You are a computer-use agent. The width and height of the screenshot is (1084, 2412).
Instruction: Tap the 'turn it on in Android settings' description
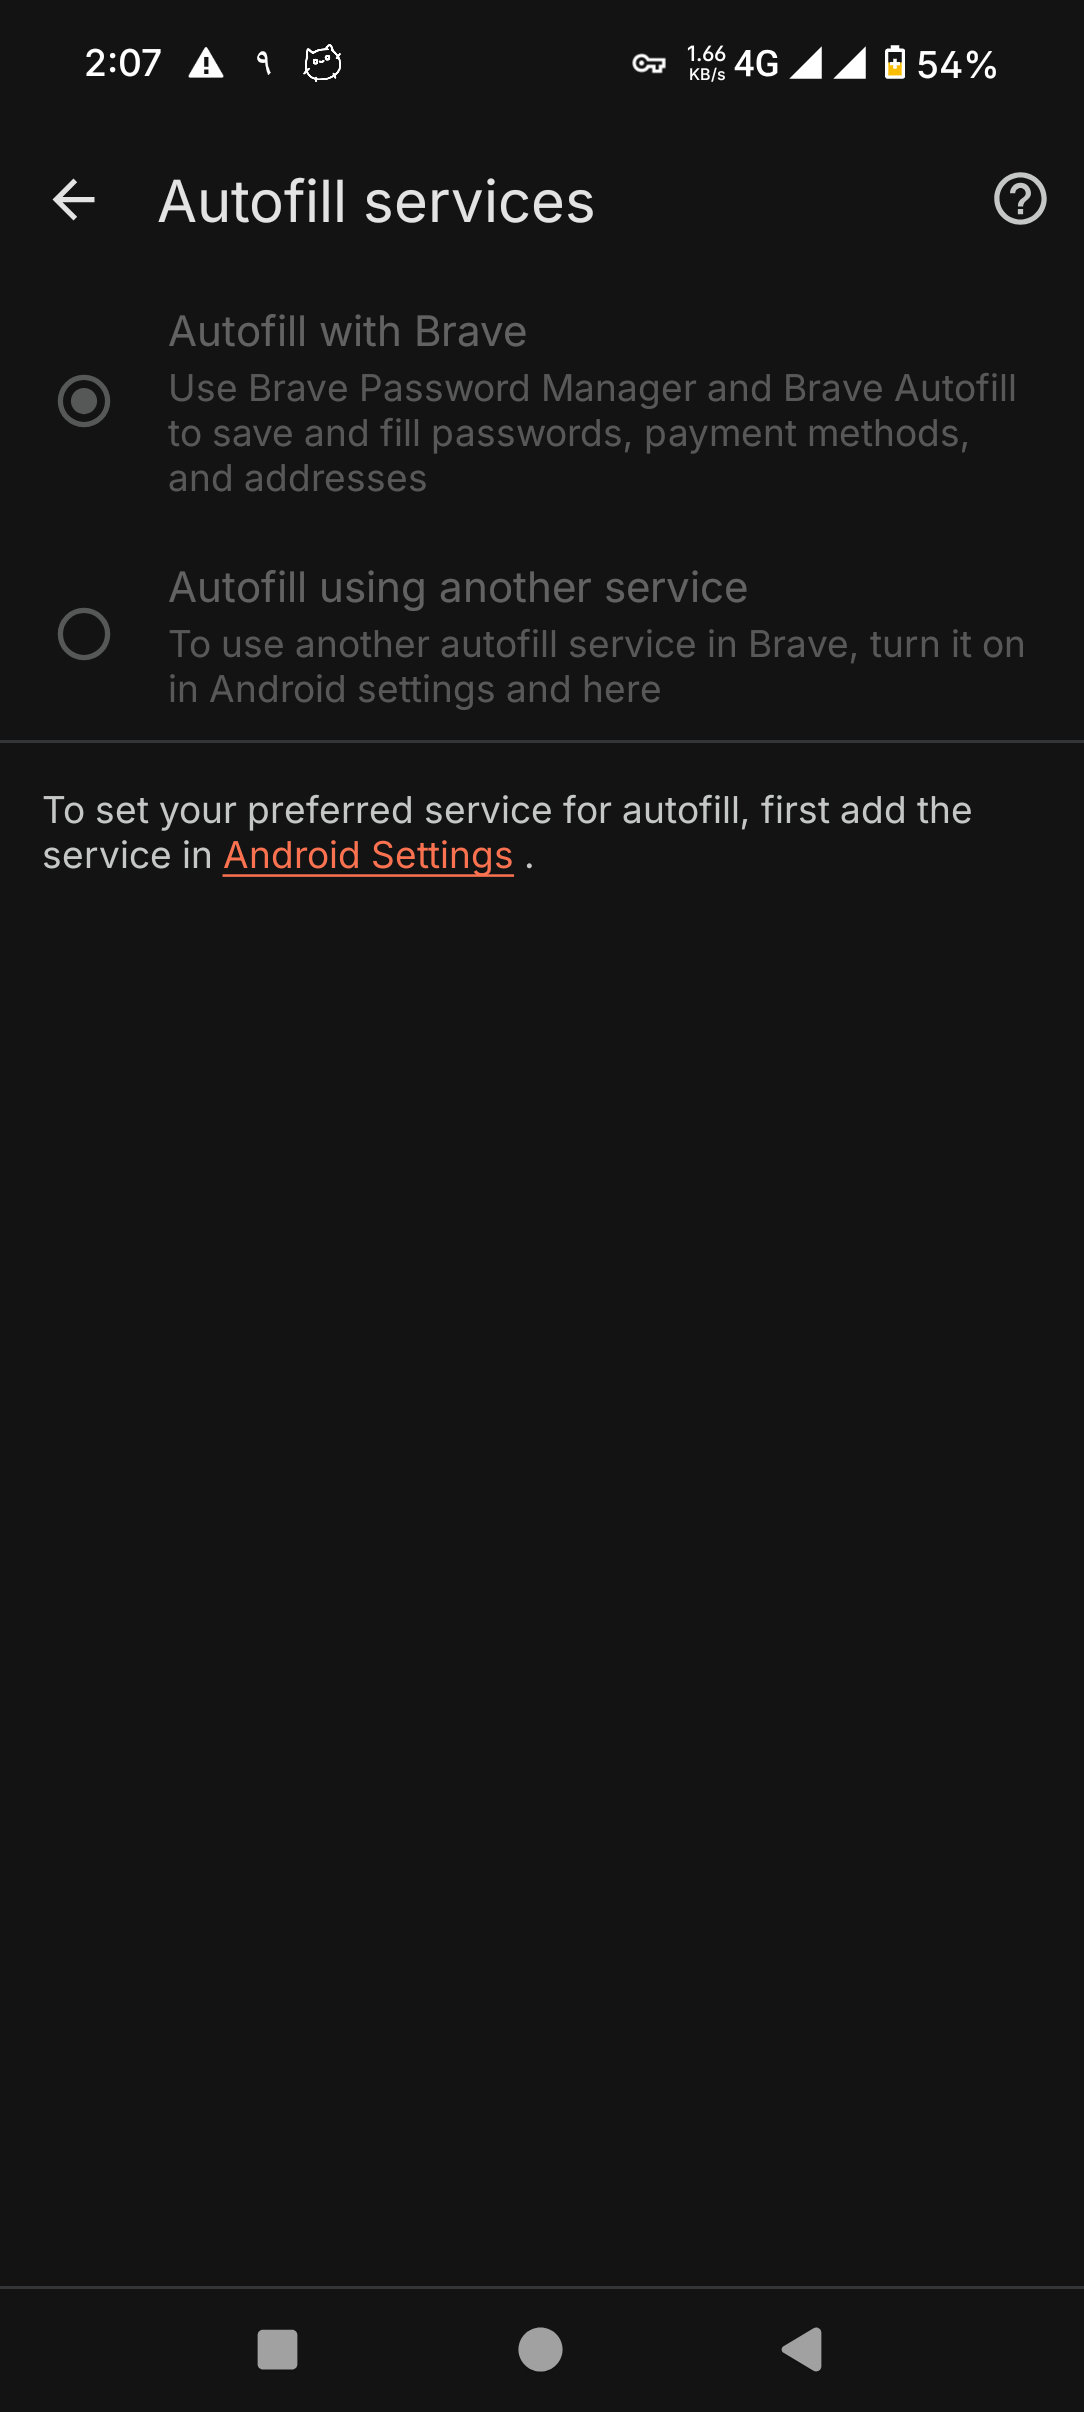597,666
